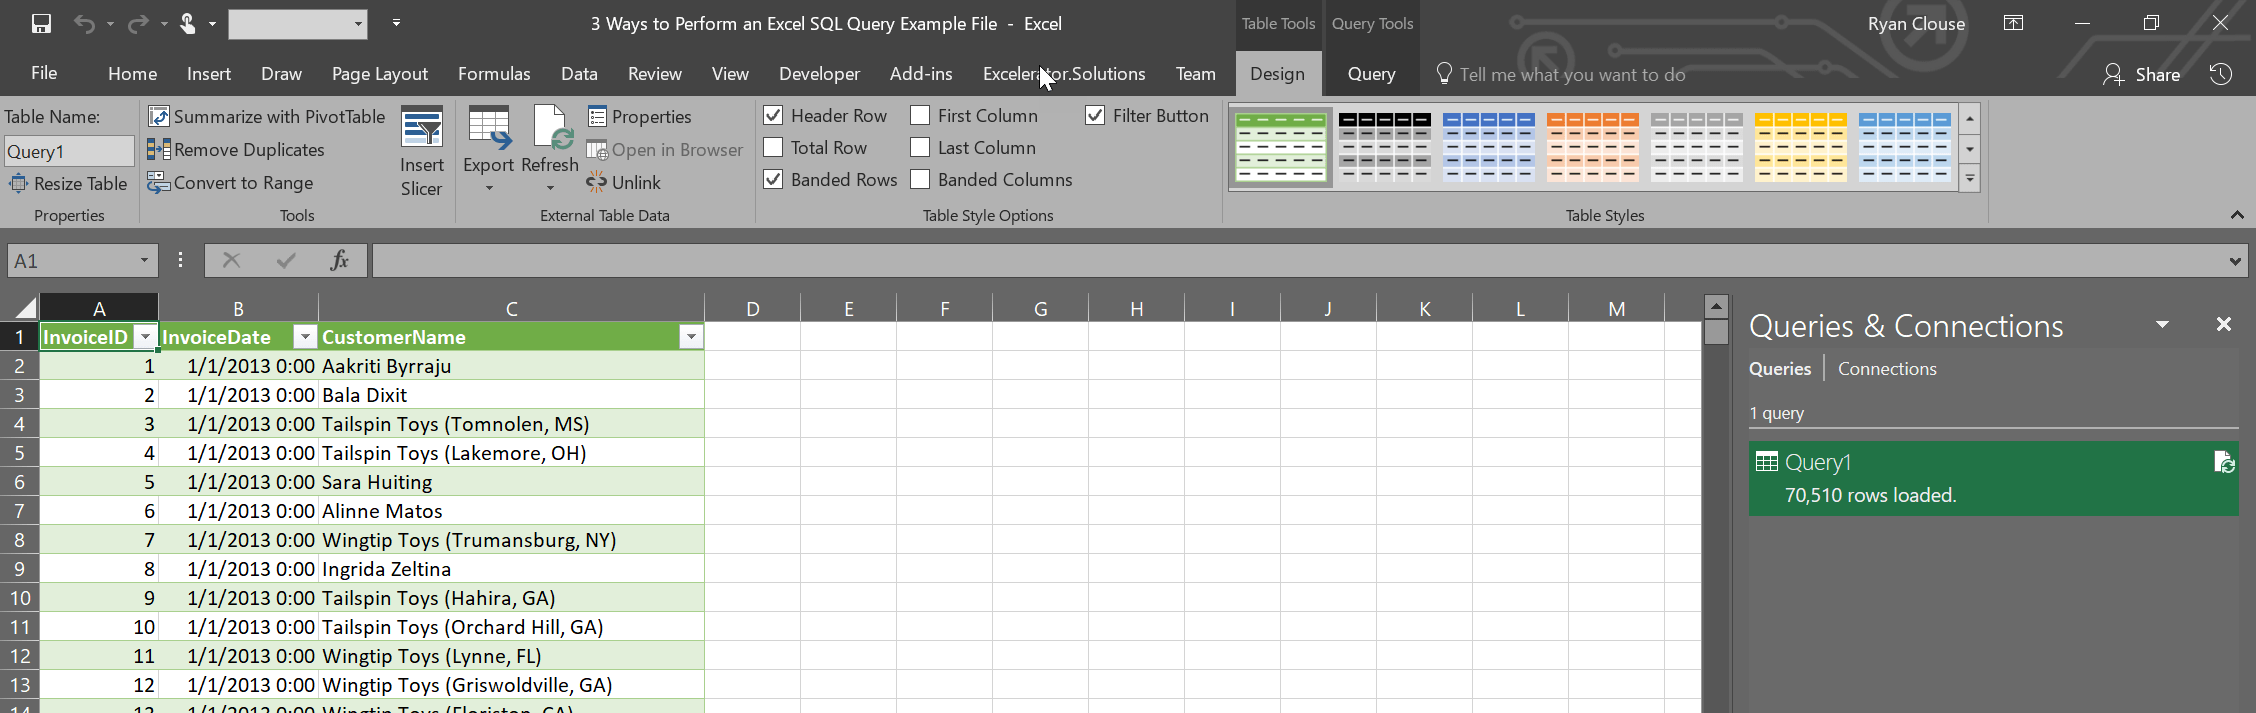Open InvoiceID column filter dropdown

[x=145, y=337]
